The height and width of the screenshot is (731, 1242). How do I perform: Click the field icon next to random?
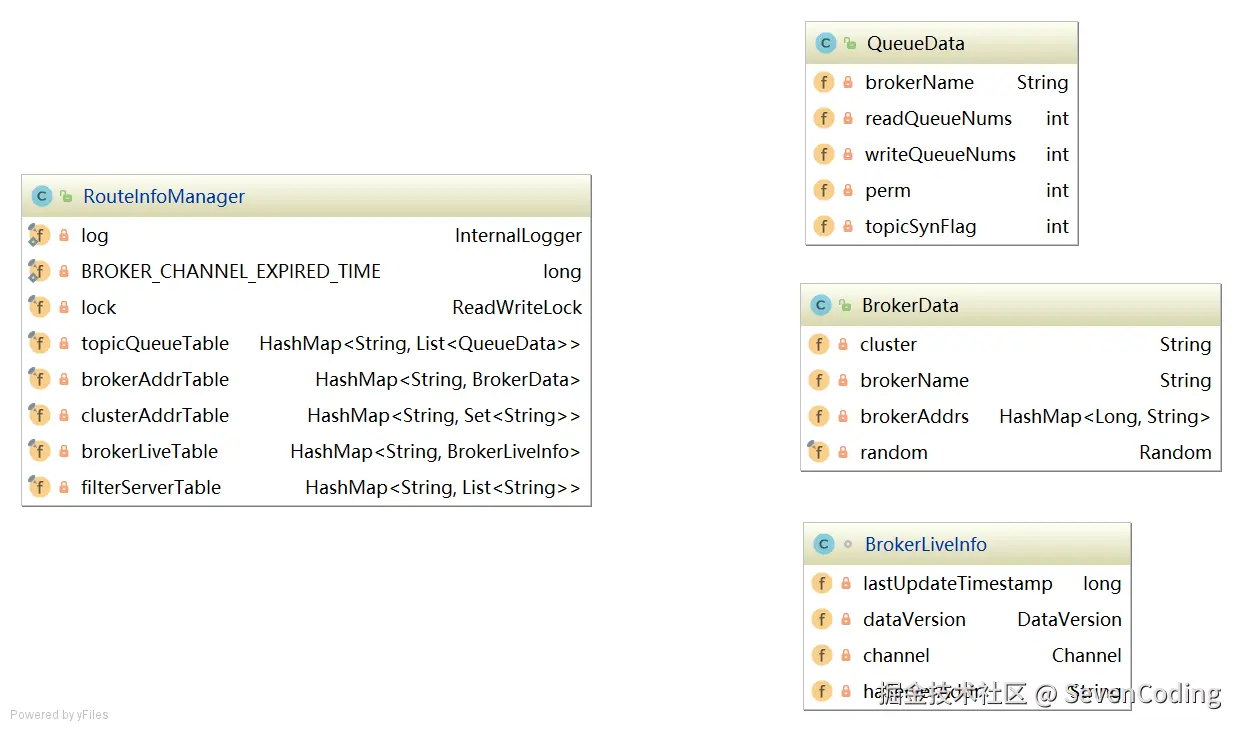coord(818,452)
